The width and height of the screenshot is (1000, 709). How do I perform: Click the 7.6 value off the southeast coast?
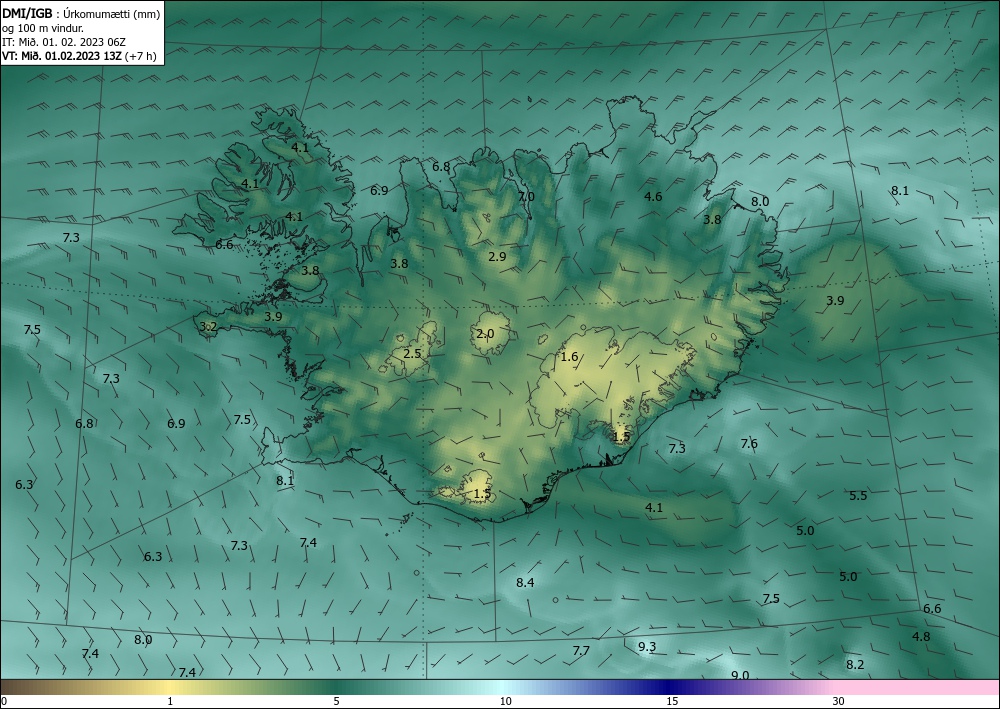coord(749,443)
